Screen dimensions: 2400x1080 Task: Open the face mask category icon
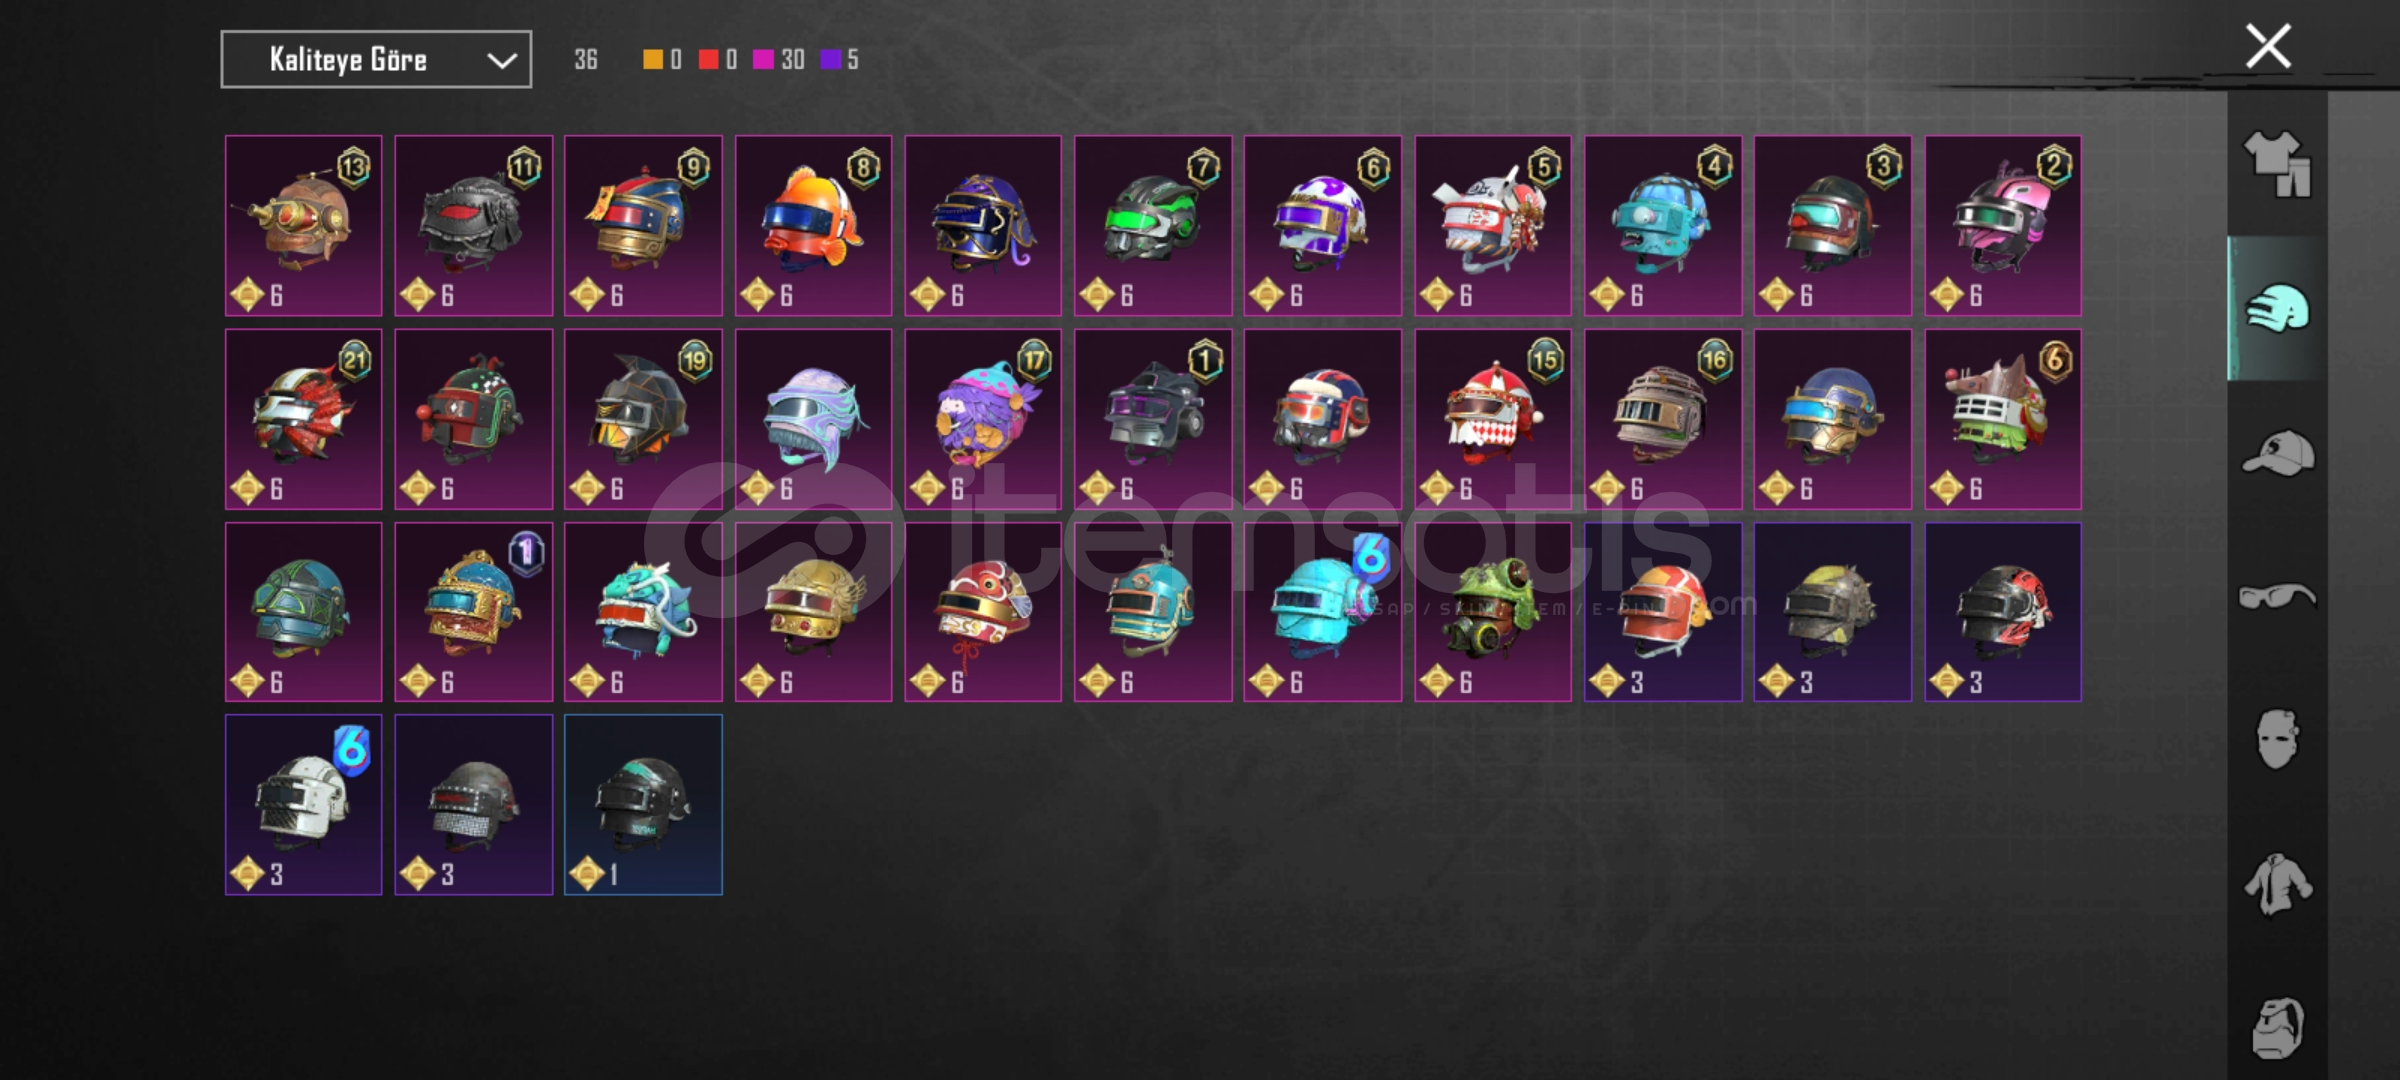click(2277, 739)
